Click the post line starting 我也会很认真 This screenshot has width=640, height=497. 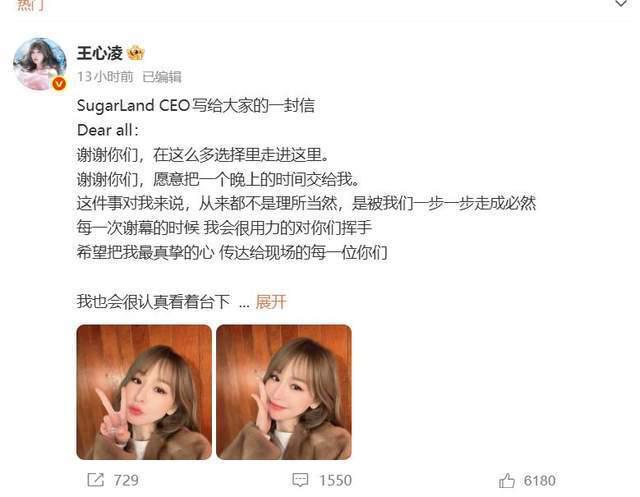point(153,302)
